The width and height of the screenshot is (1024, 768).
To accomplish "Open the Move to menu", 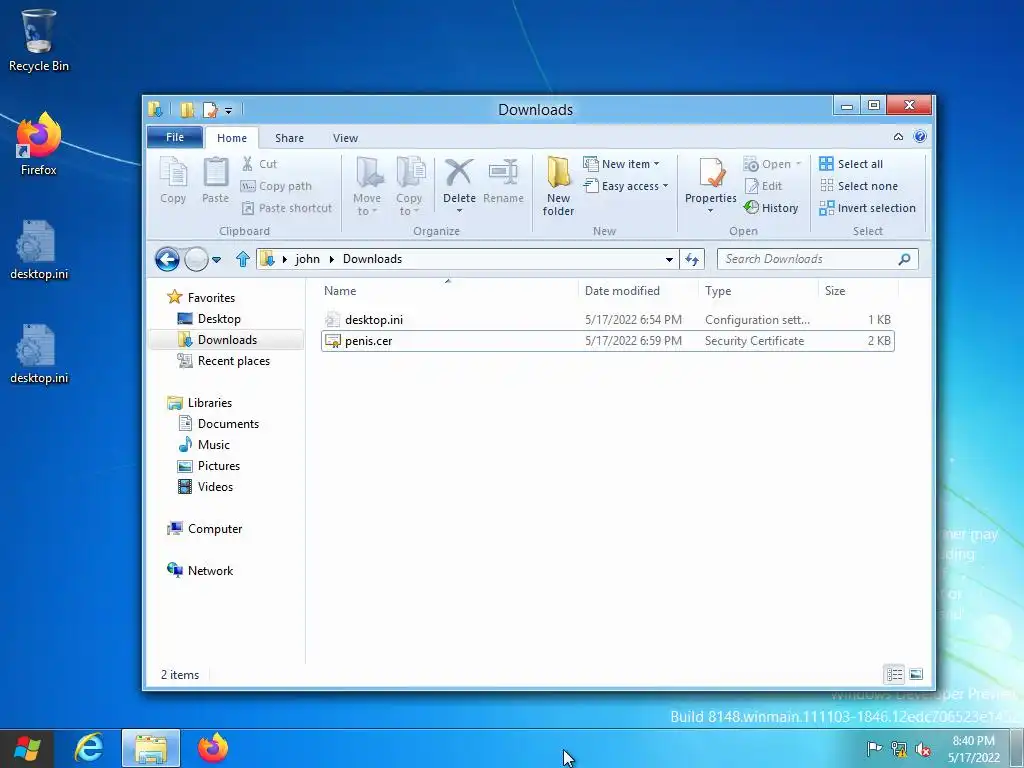I will pyautogui.click(x=367, y=187).
